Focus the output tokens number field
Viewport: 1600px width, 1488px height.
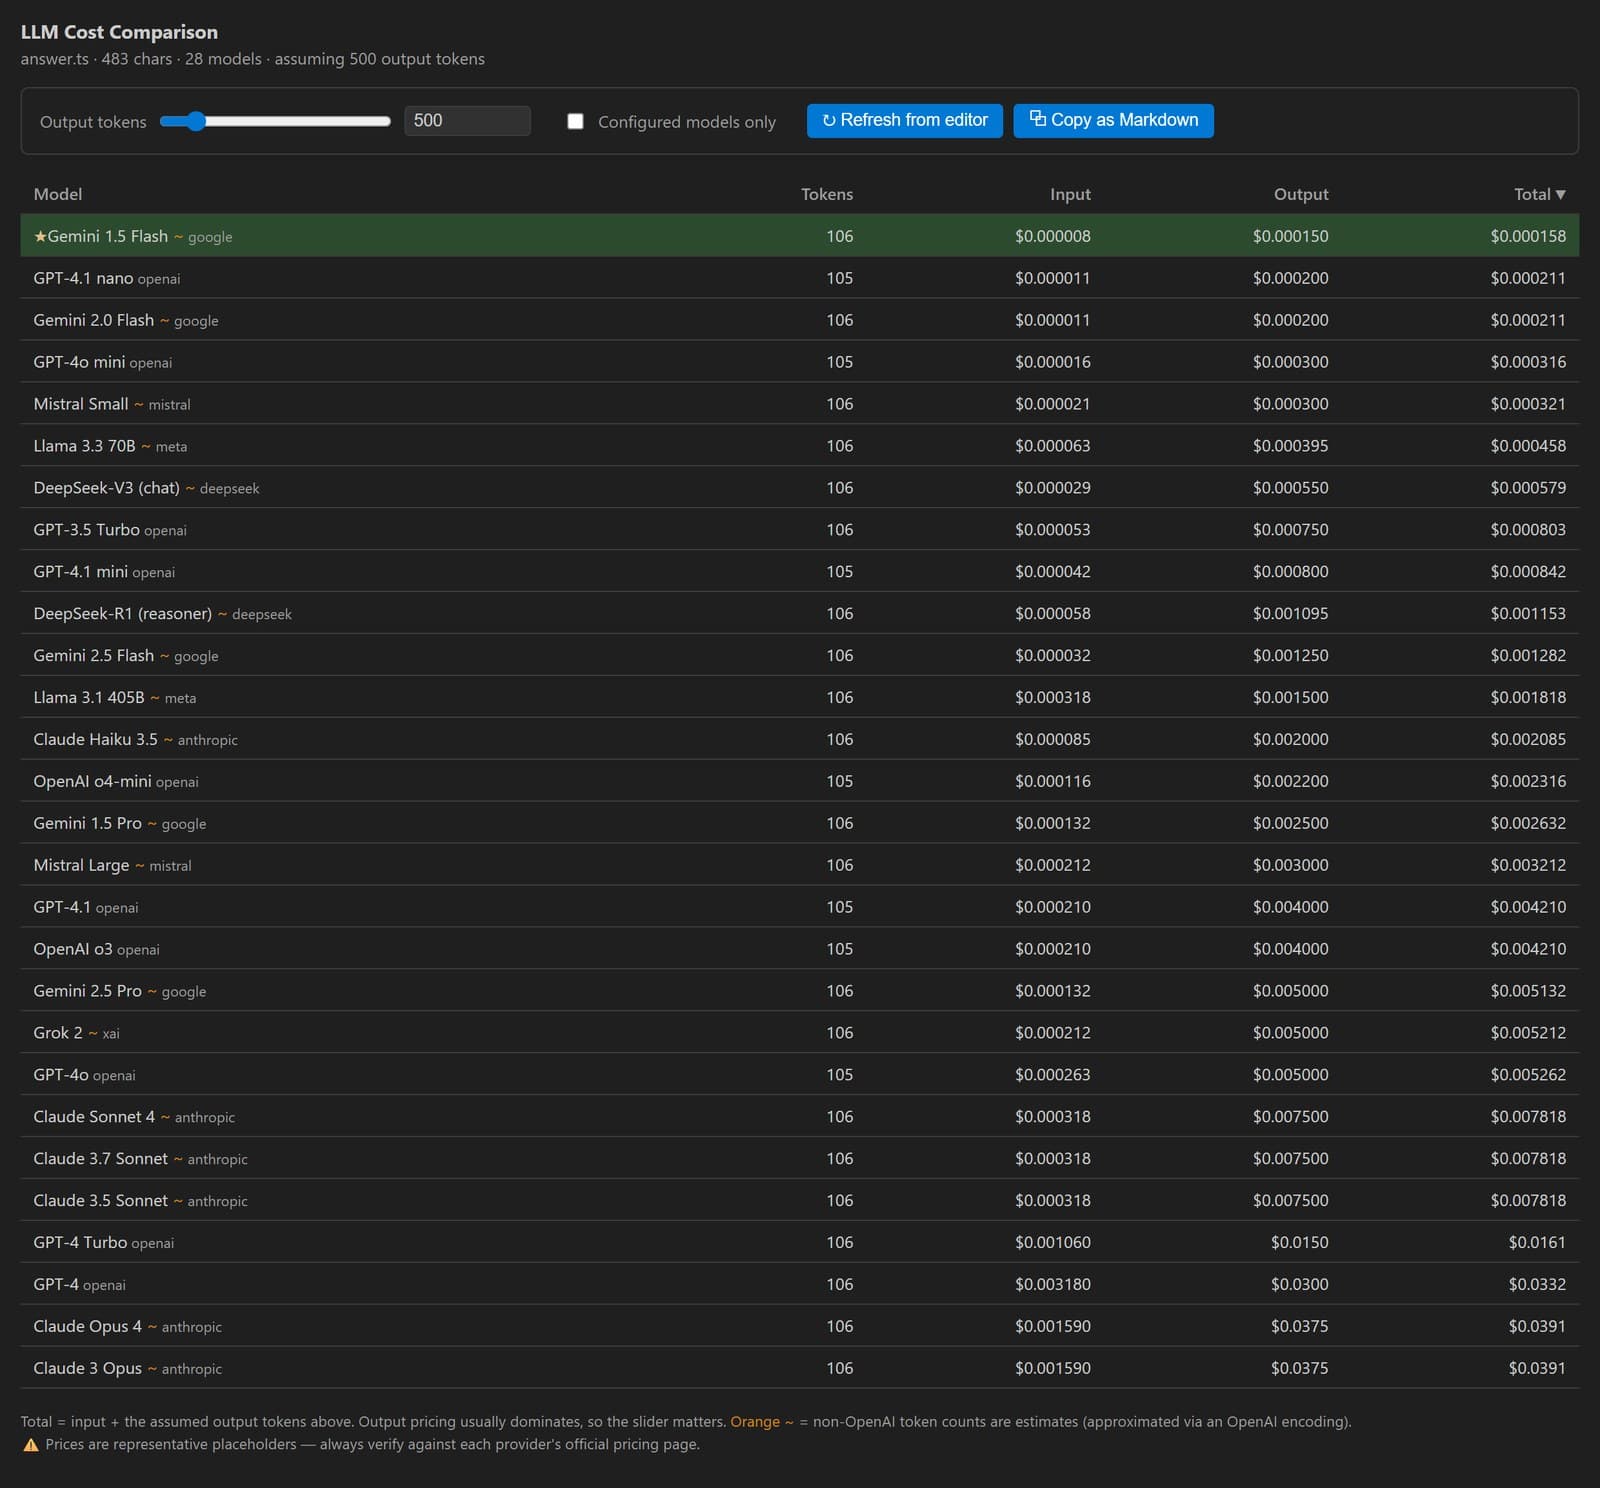point(467,120)
